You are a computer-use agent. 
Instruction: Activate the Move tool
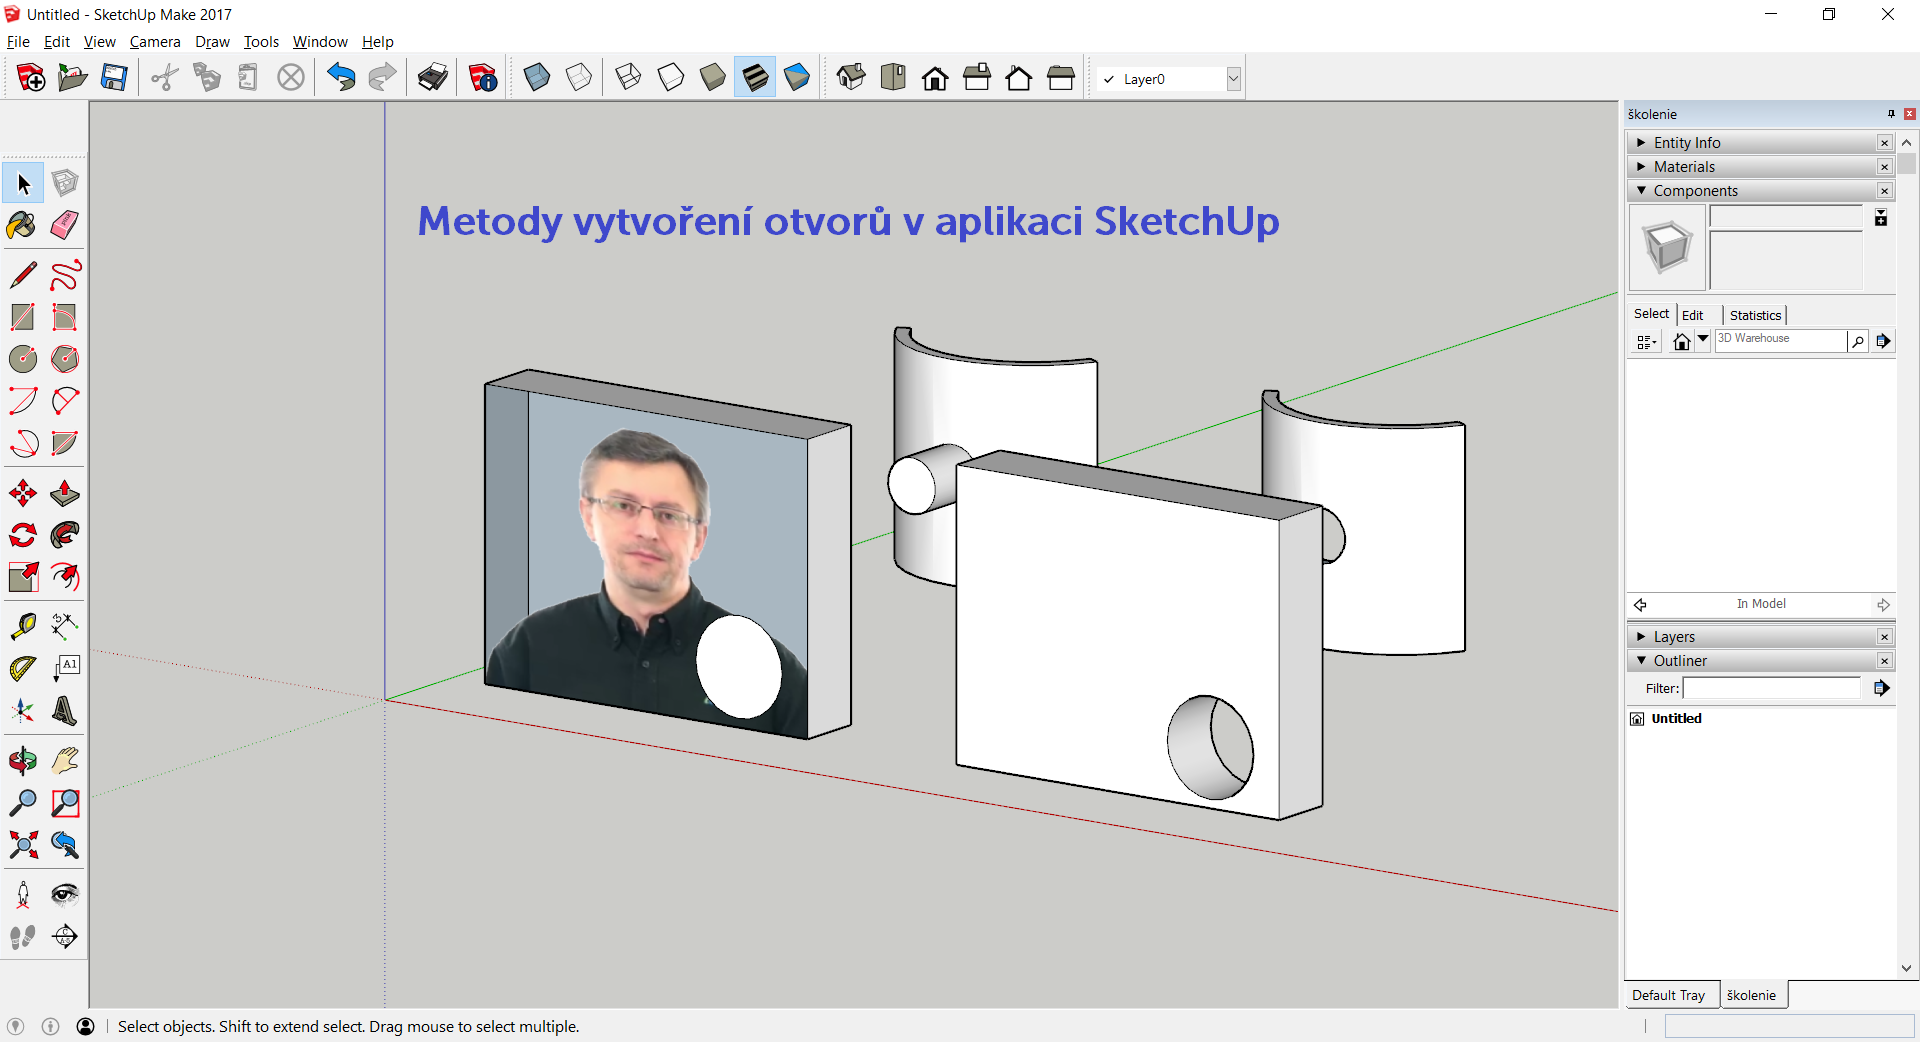click(x=23, y=493)
